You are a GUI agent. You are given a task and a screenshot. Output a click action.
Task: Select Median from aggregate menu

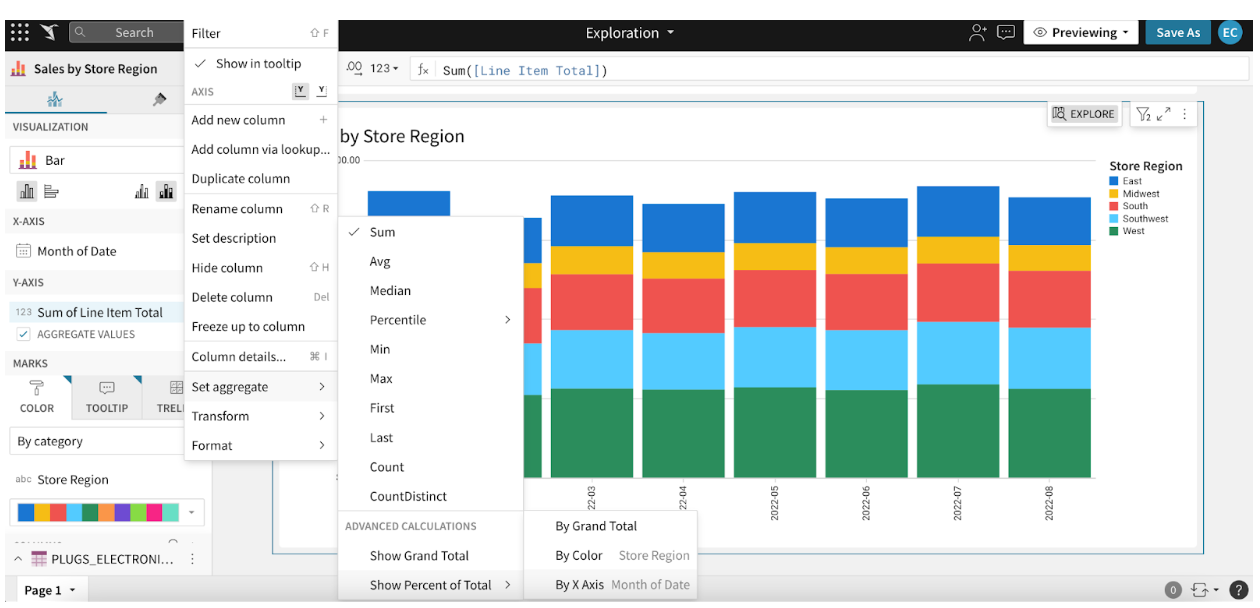pyautogui.click(x=390, y=291)
